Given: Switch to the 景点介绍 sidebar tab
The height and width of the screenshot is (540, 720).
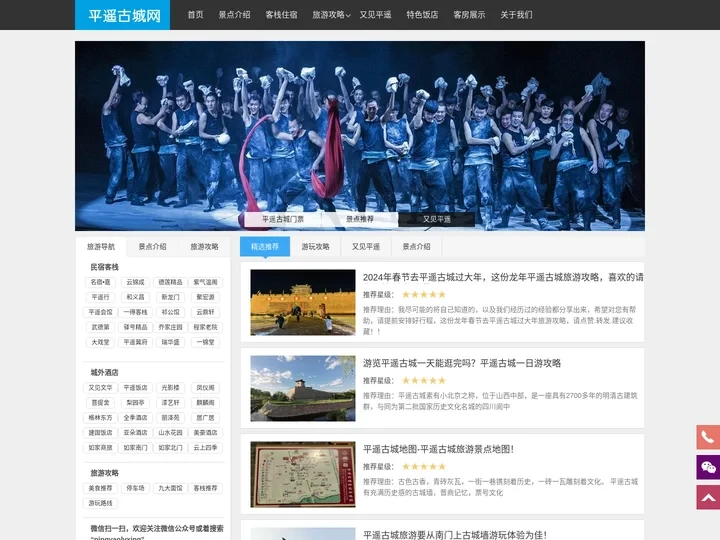Looking at the screenshot, I should point(152,247).
